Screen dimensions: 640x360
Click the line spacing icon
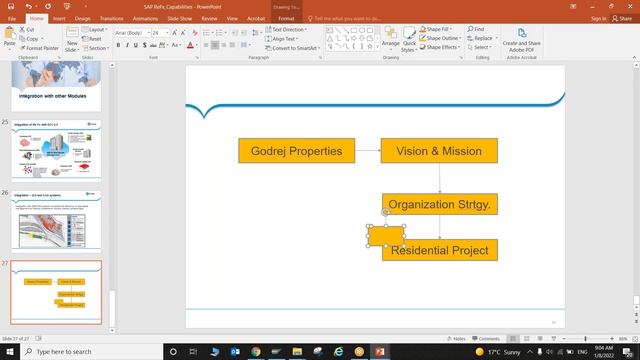tap(256, 33)
